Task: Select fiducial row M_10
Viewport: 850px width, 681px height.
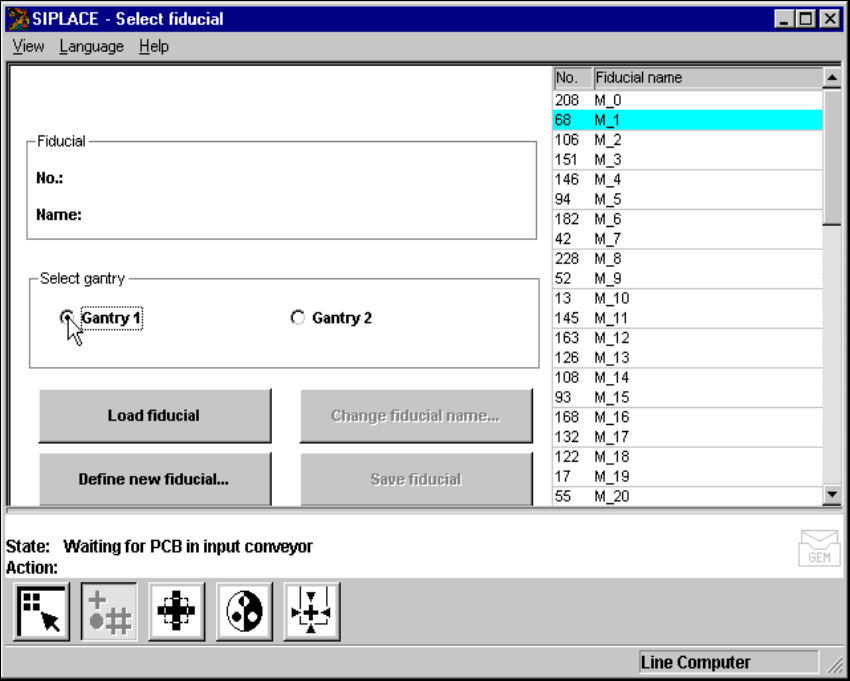Action: coord(687,298)
